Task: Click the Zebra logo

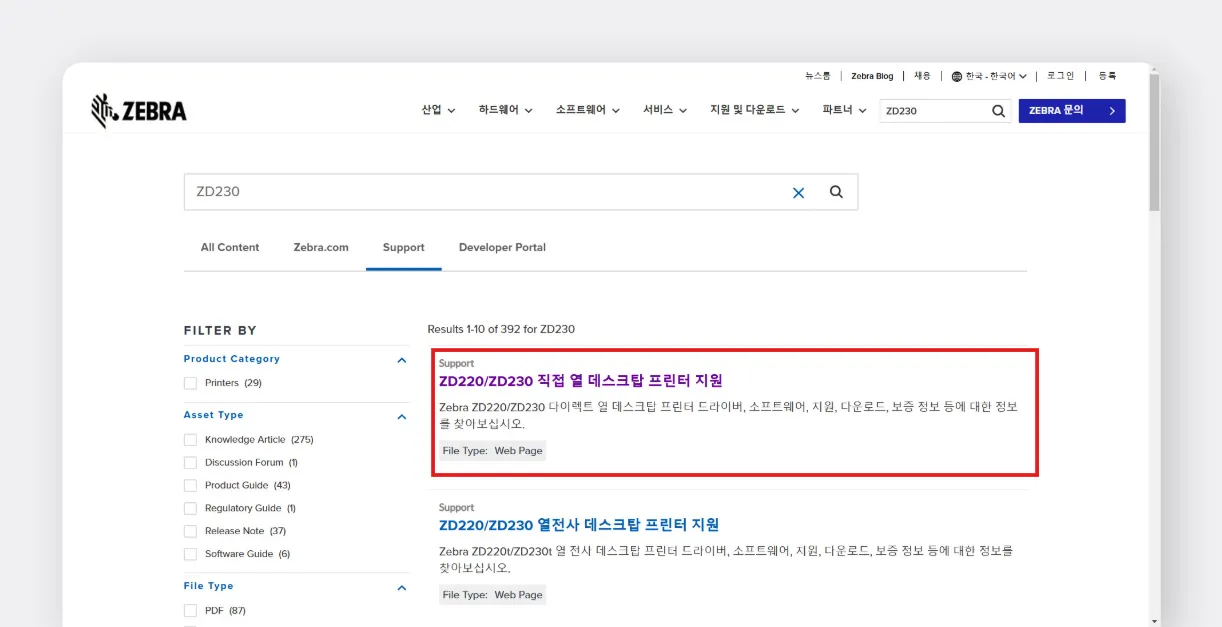Action: 138,111
